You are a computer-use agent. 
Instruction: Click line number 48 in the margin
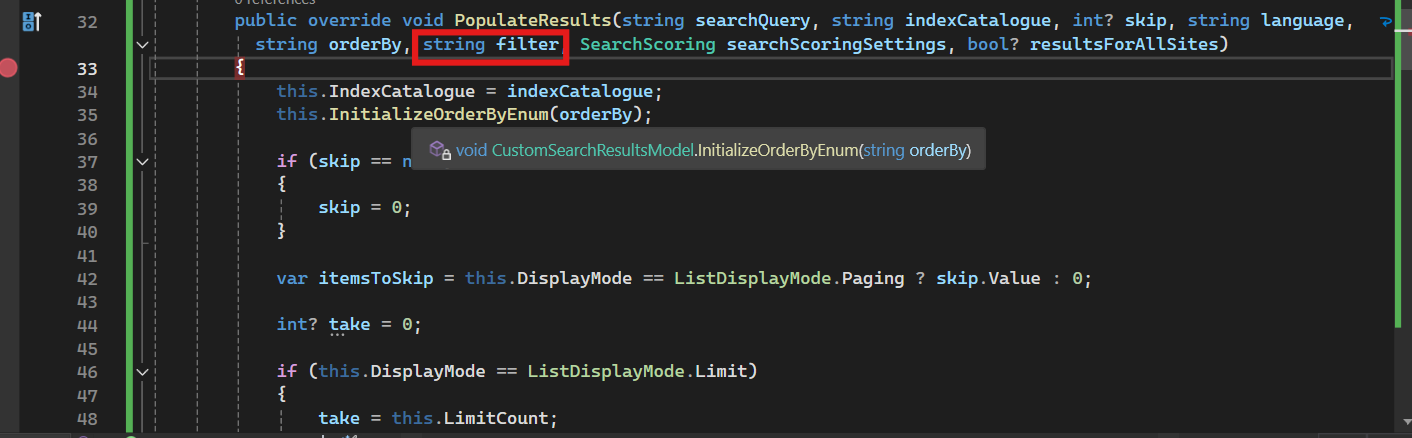point(87,418)
